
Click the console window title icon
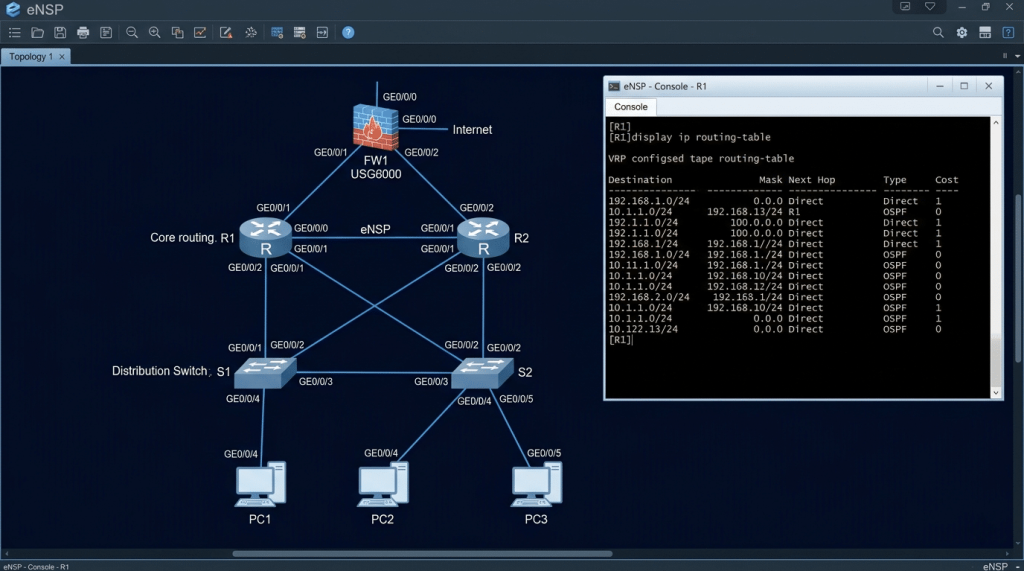(x=614, y=86)
